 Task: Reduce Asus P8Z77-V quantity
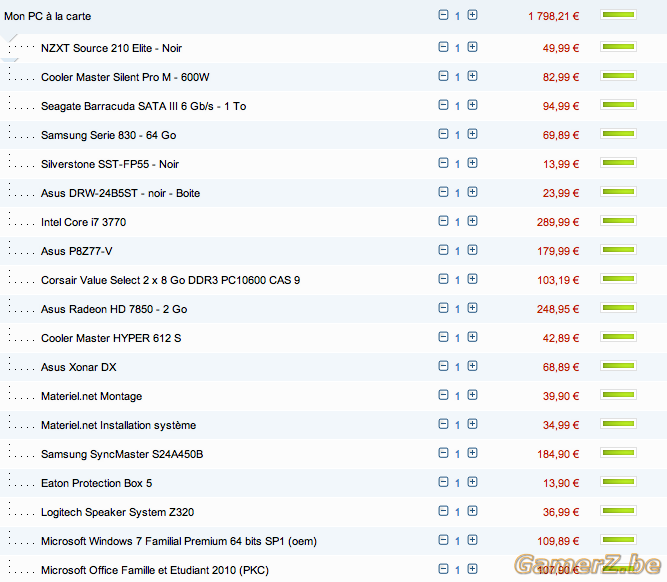pos(443,250)
